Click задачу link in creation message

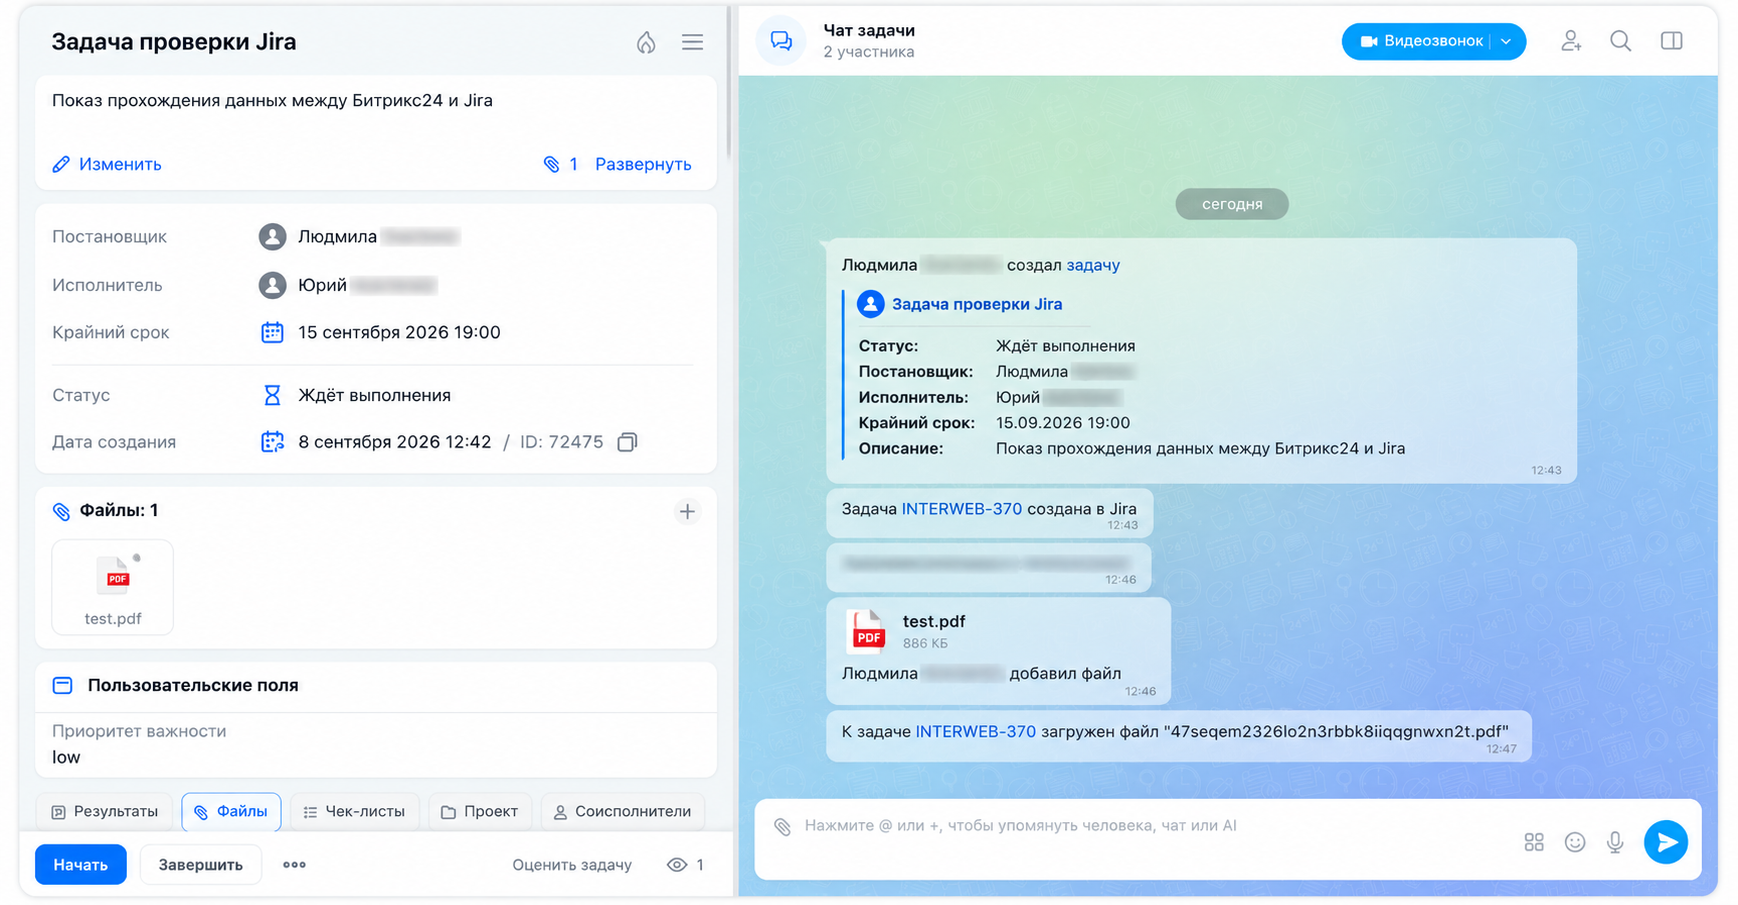[x=1093, y=265]
